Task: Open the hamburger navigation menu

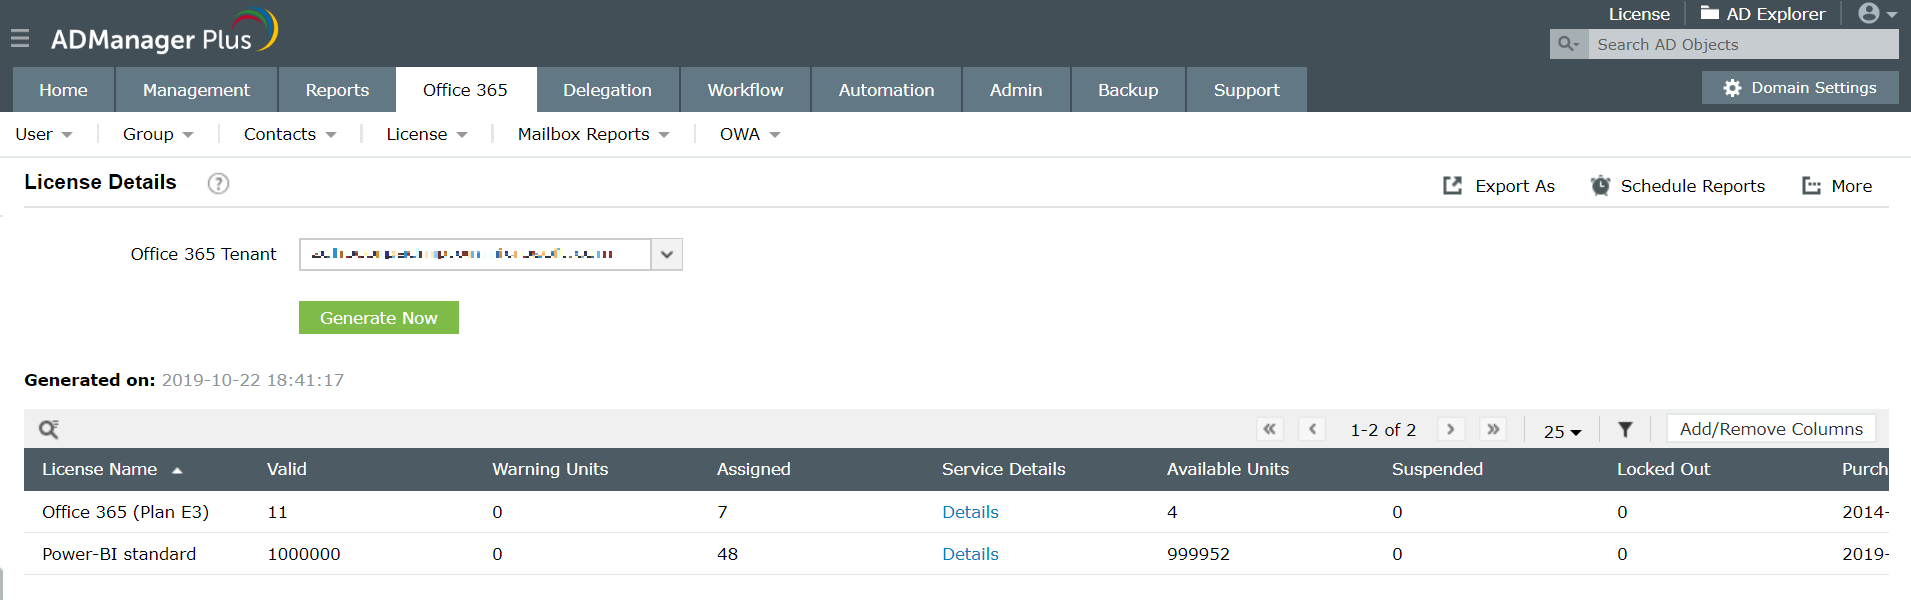Action: coord(20,39)
